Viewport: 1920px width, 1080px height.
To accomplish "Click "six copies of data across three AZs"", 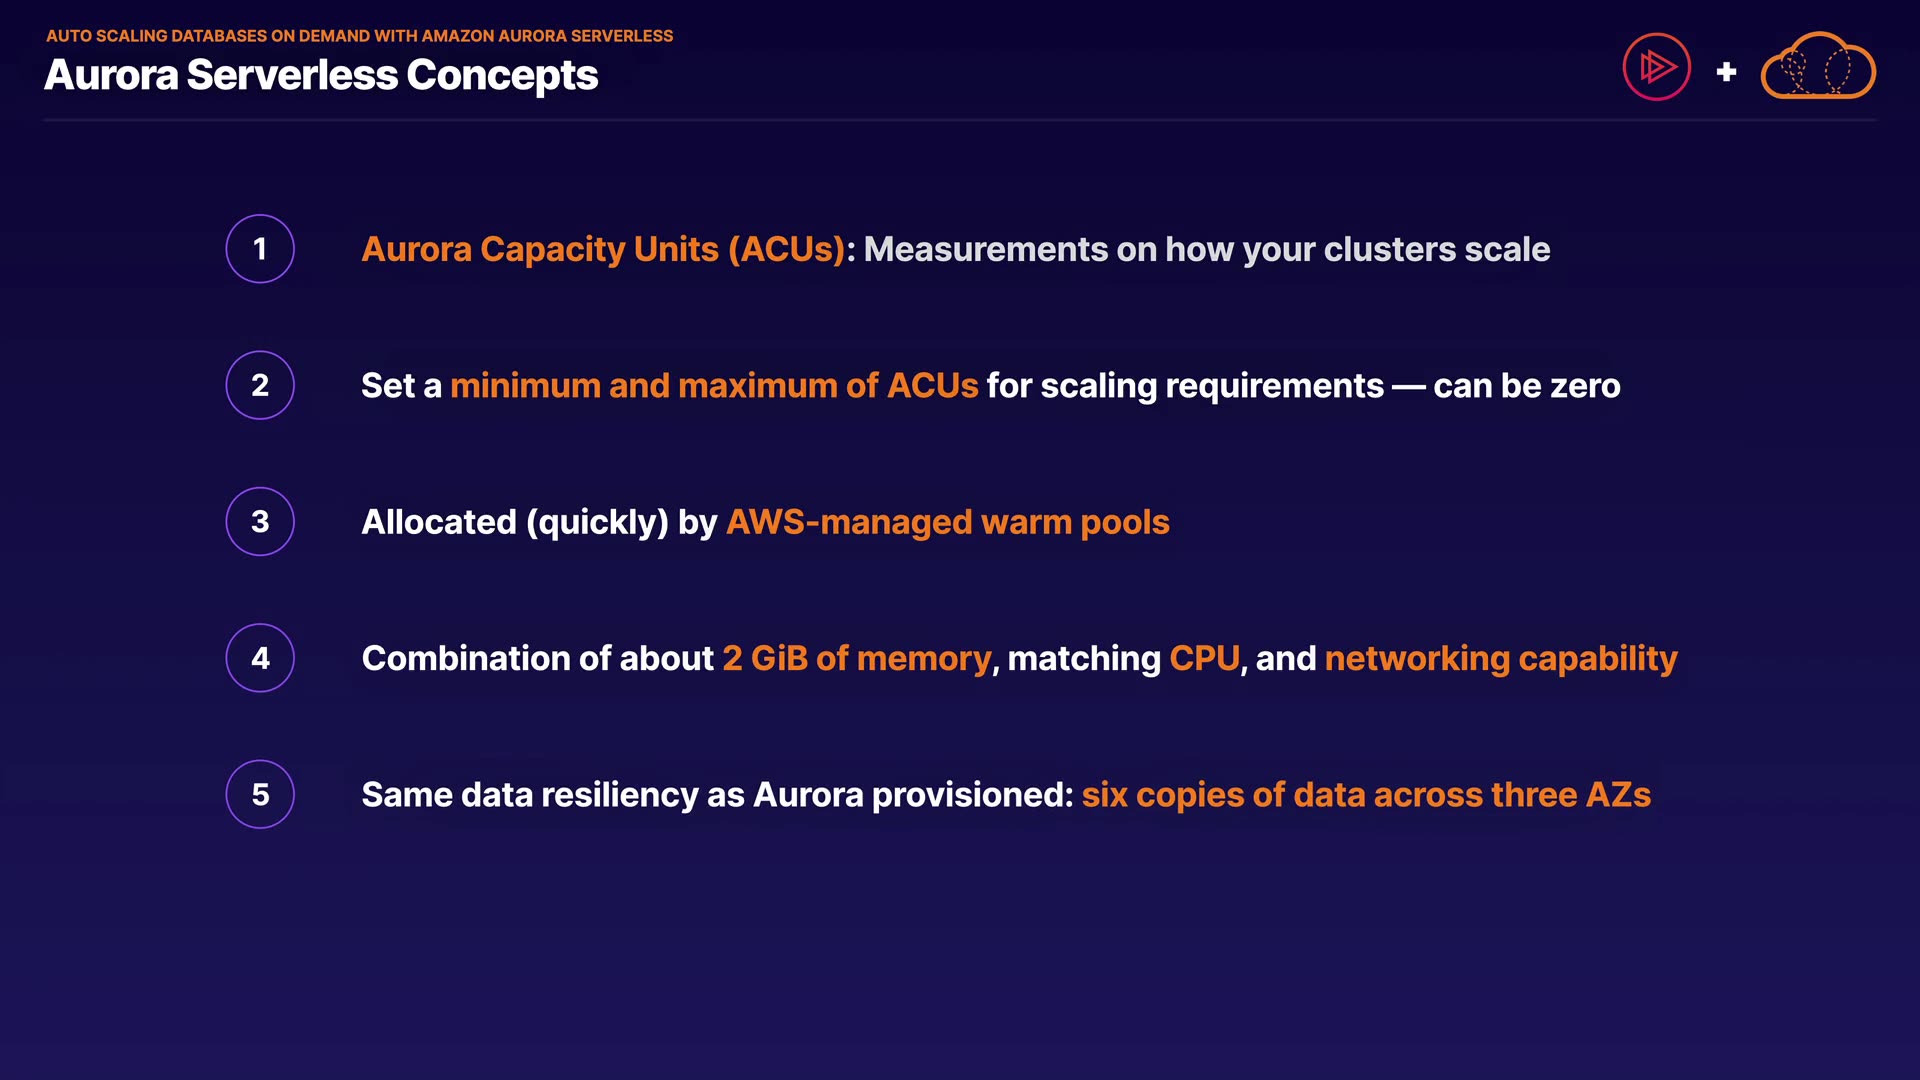I will 1366,795.
